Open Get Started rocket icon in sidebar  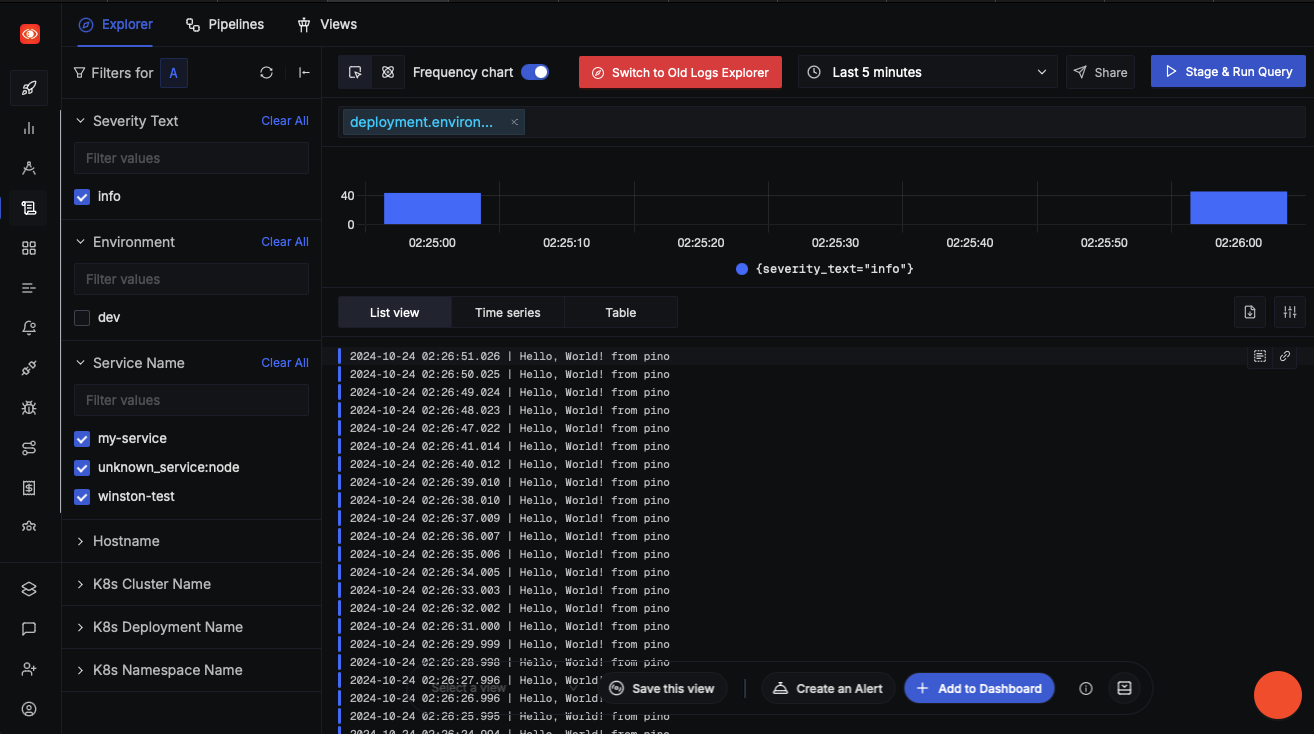click(x=29, y=88)
